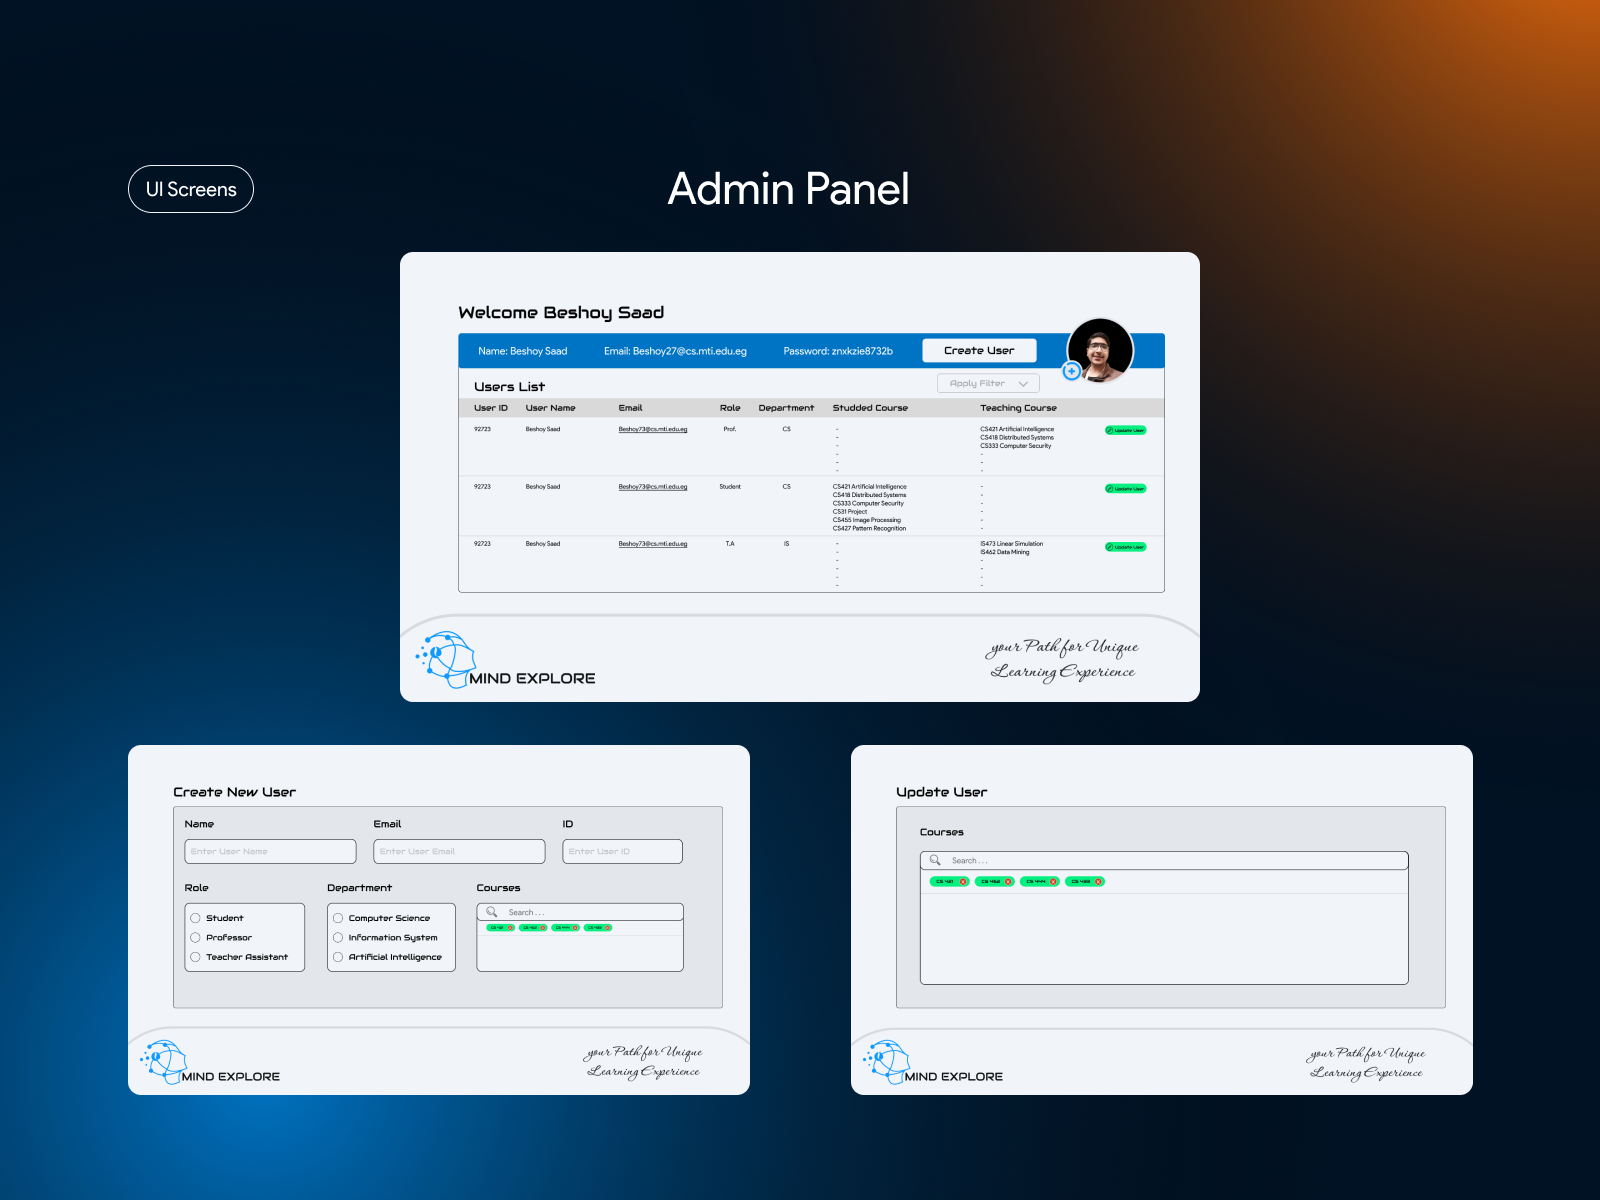The height and width of the screenshot is (1200, 1600).
Task: Click the search magnifier in Create New User courses
Action: coord(492,912)
